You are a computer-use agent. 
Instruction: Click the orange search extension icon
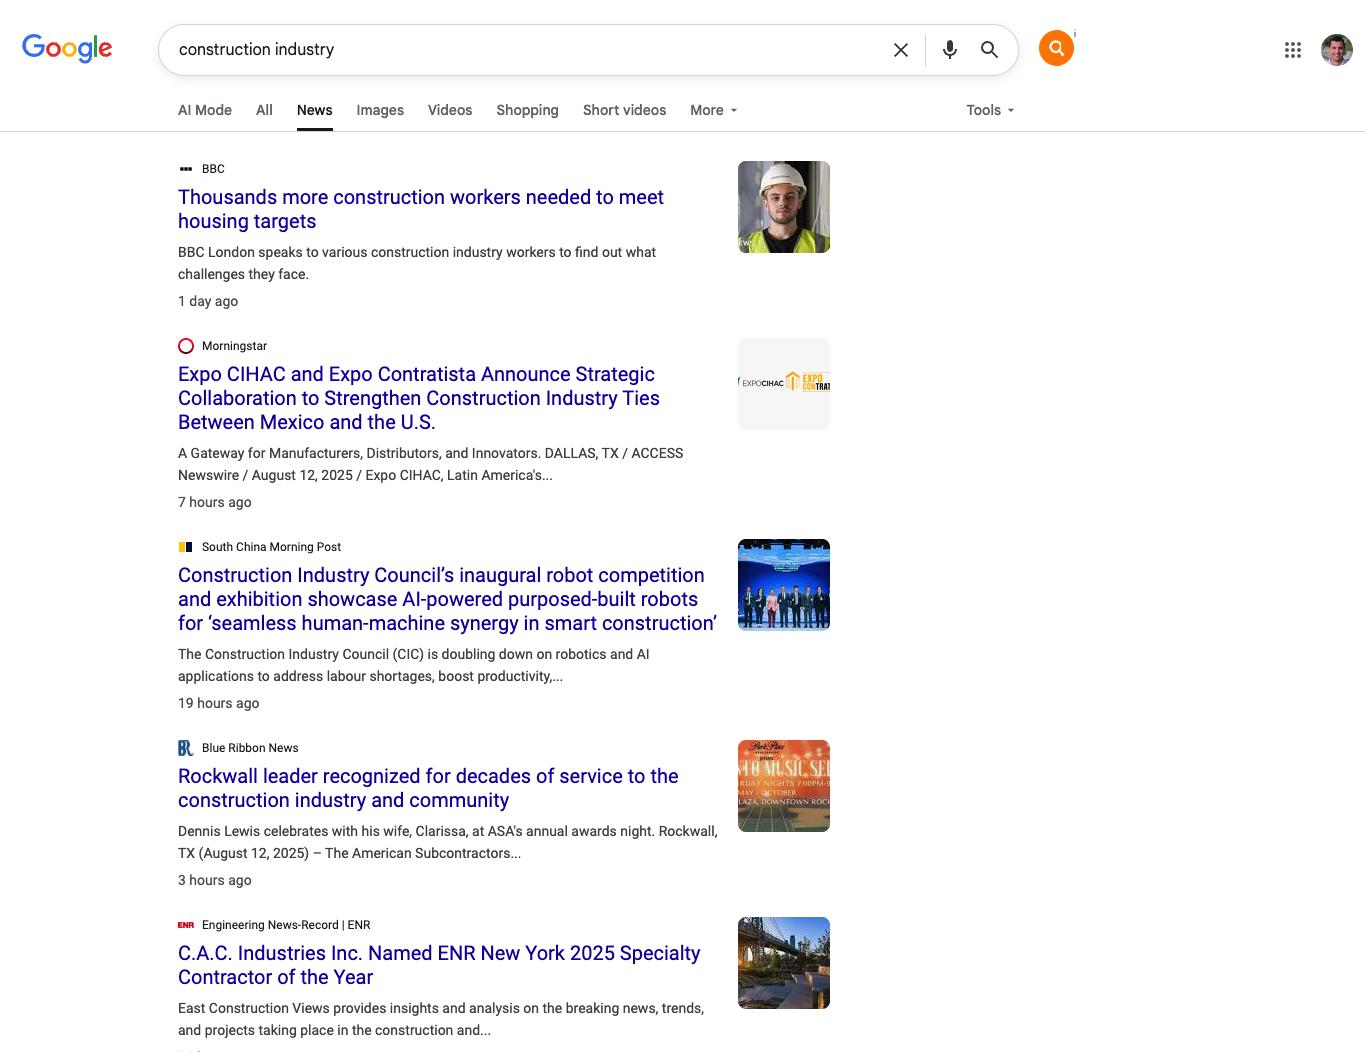[x=1056, y=48]
